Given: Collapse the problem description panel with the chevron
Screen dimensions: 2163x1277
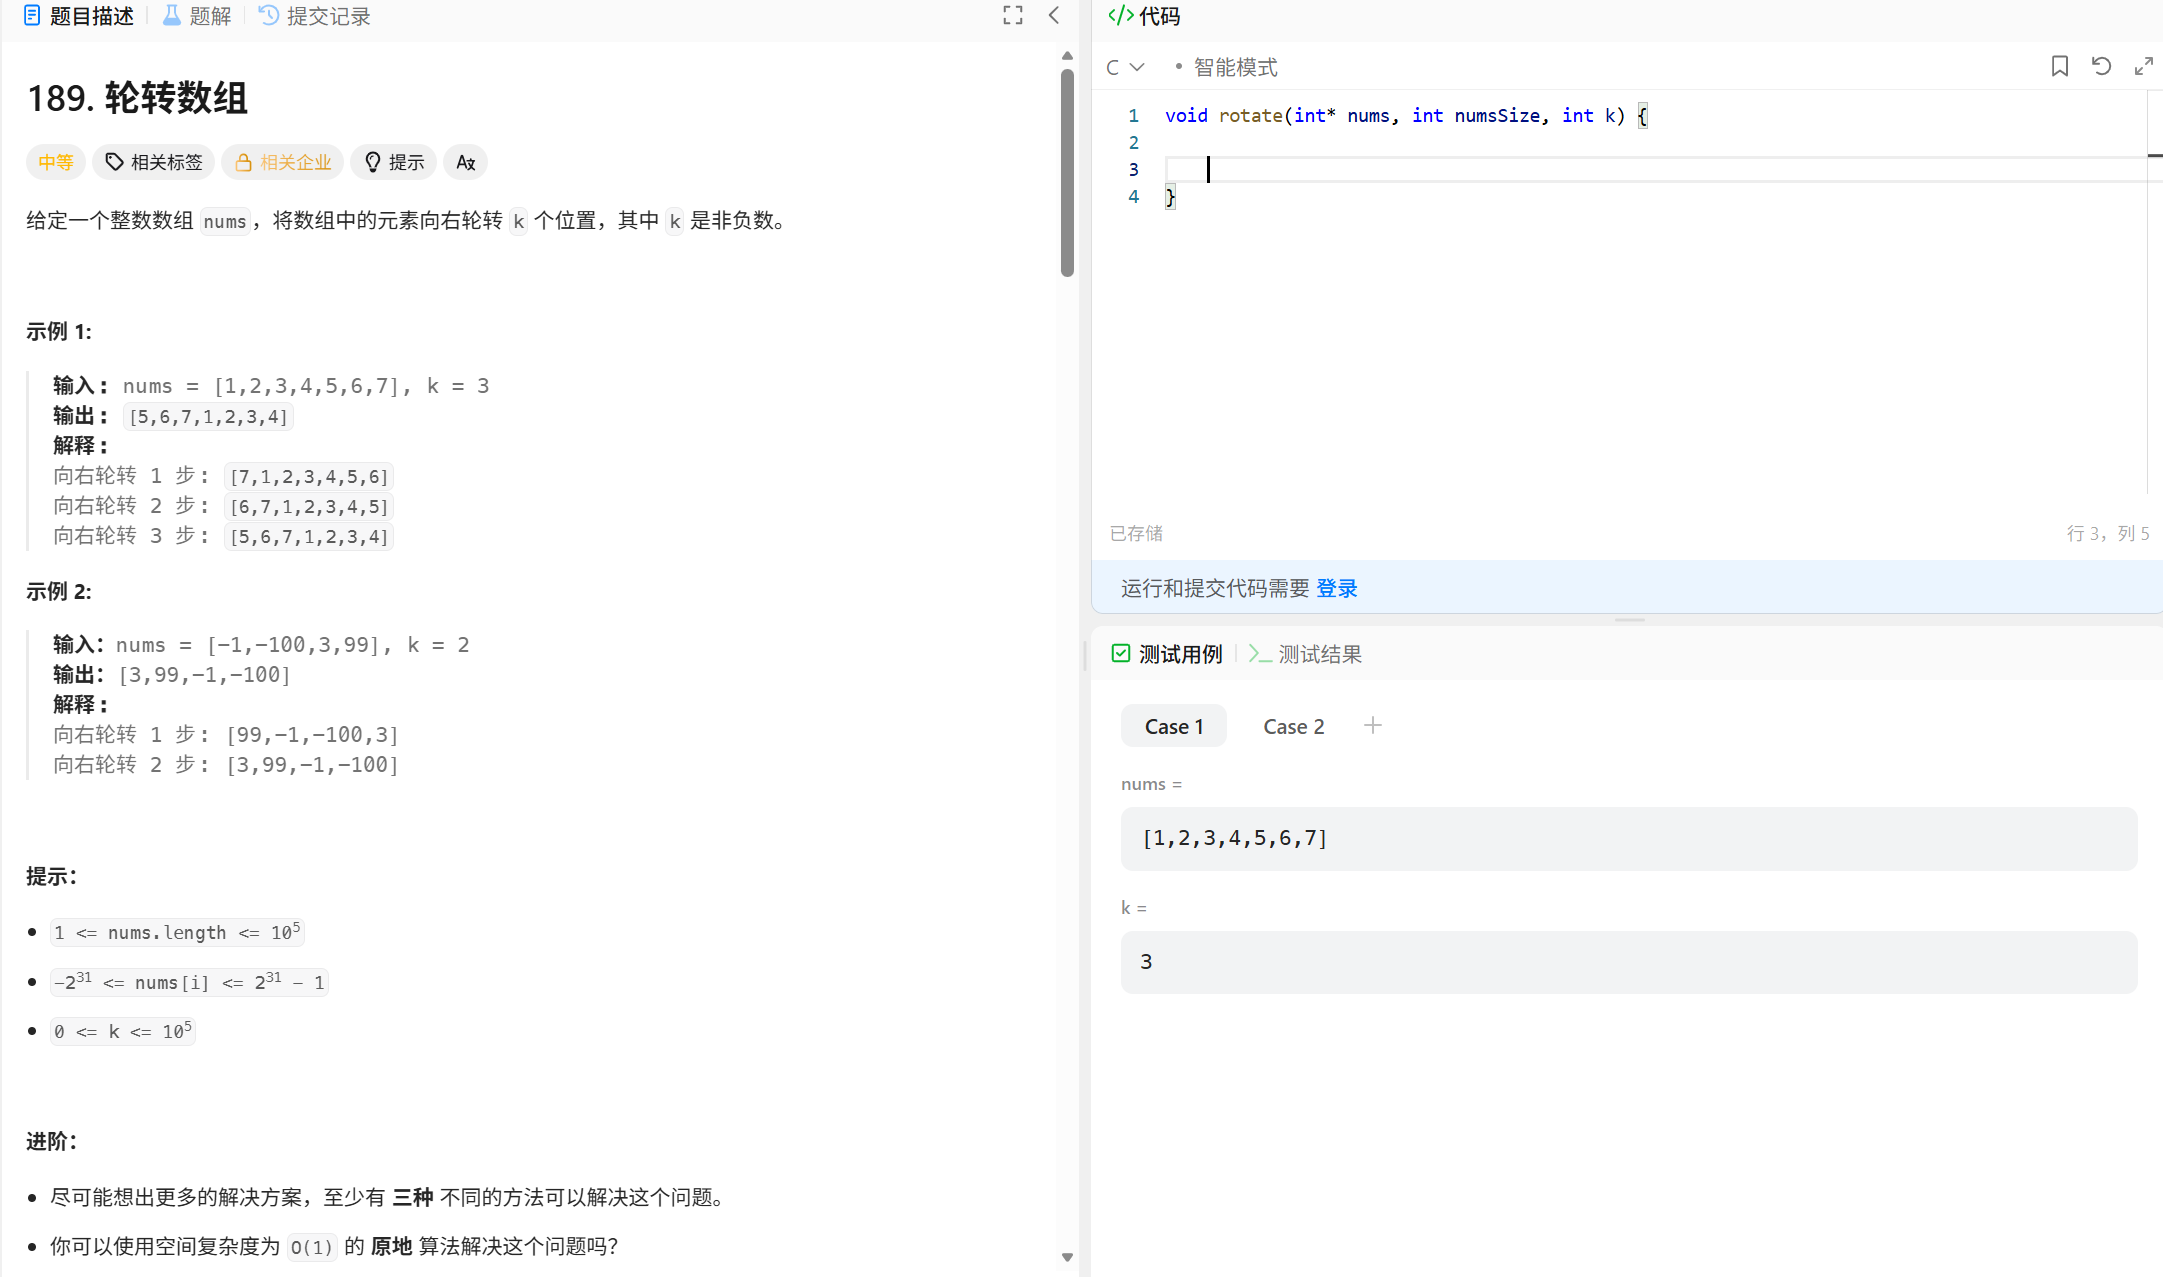Looking at the screenshot, I should point(1054,15).
